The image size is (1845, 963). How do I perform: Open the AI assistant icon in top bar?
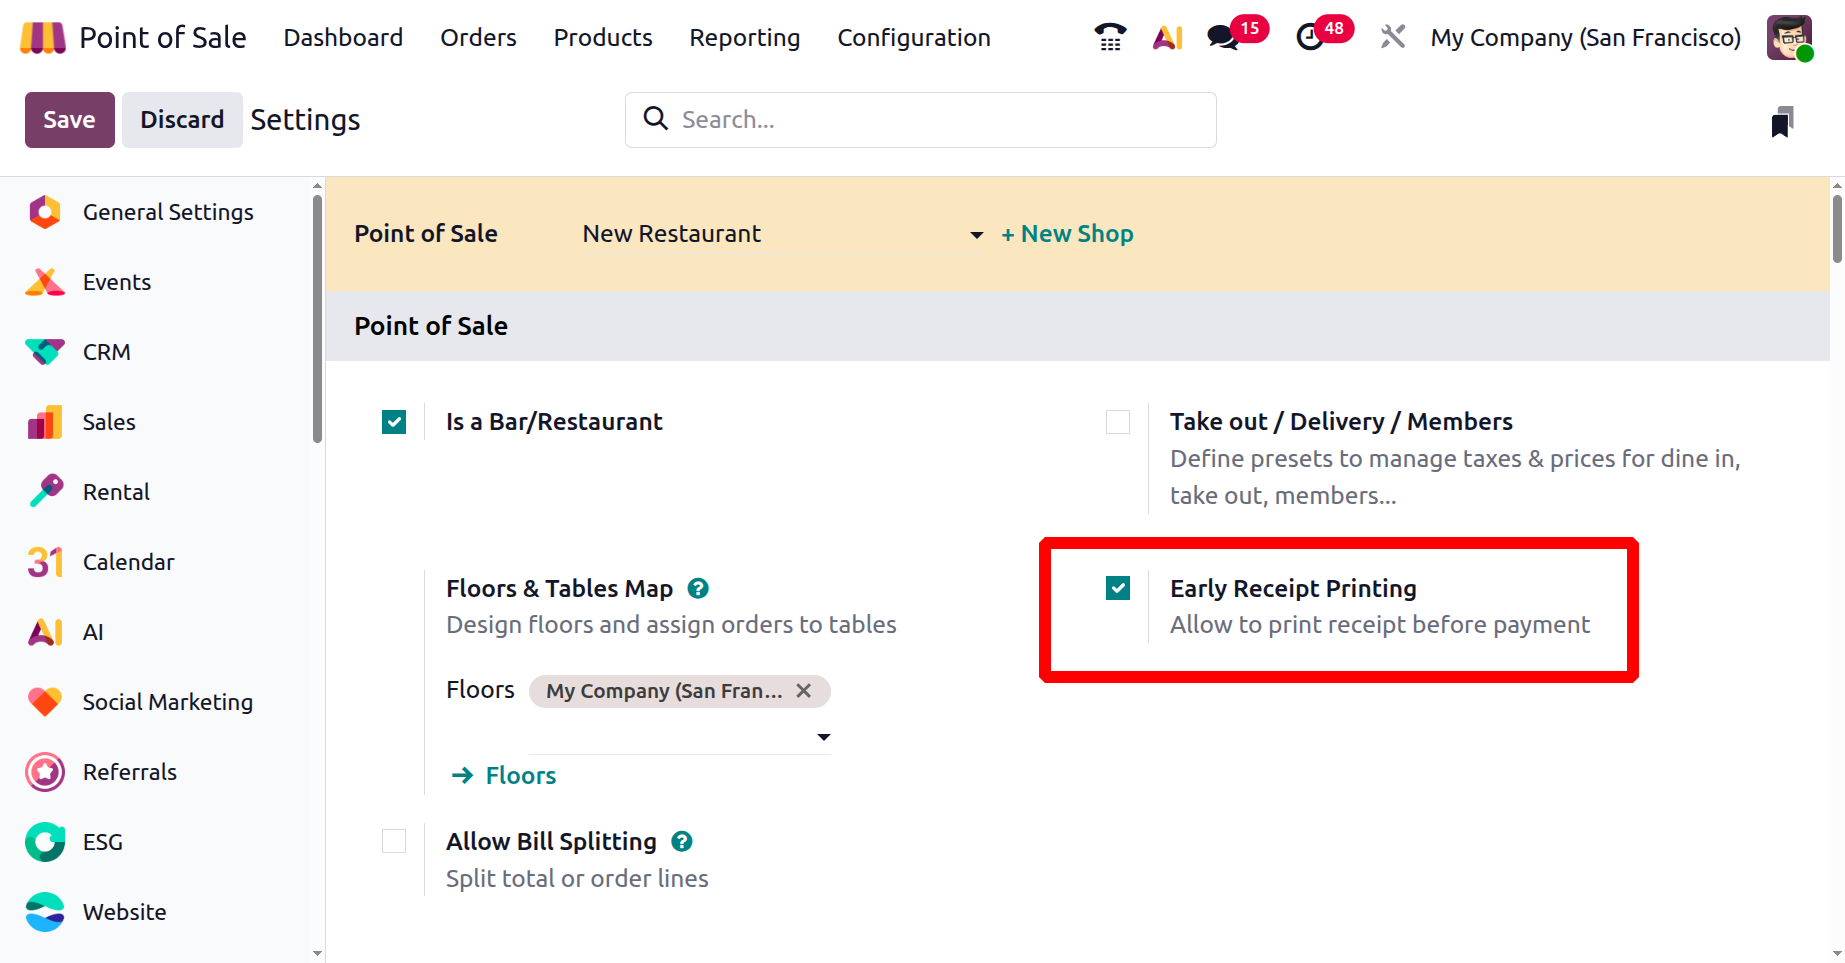pos(1167,38)
